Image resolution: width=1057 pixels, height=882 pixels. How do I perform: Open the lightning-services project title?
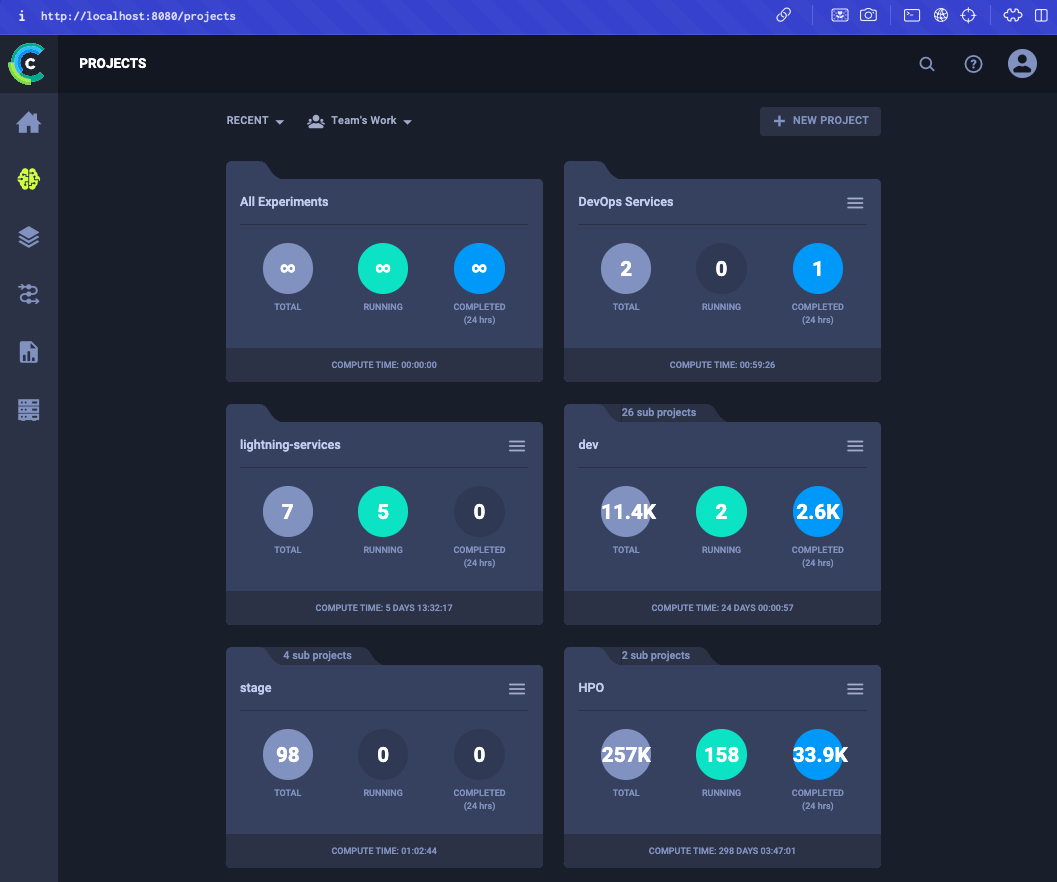[290, 444]
